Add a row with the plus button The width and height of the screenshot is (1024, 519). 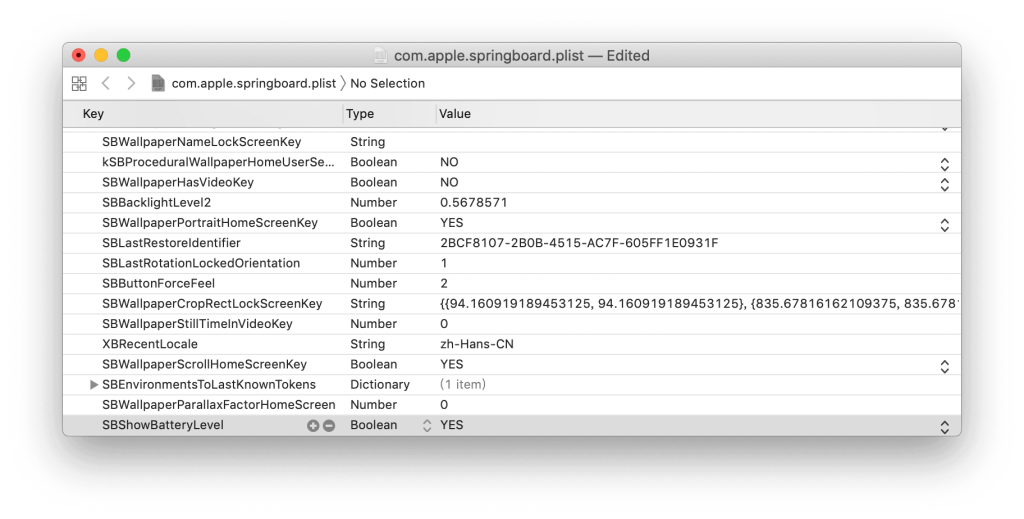click(x=313, y=426)
